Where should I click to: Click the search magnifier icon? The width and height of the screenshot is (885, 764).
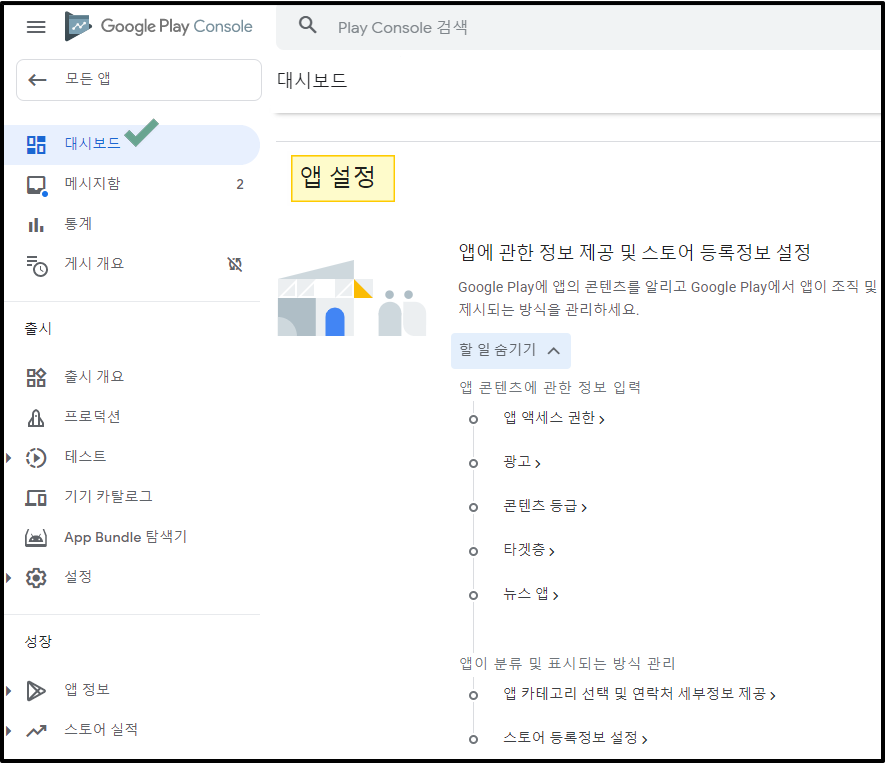[x=308, y=26]
